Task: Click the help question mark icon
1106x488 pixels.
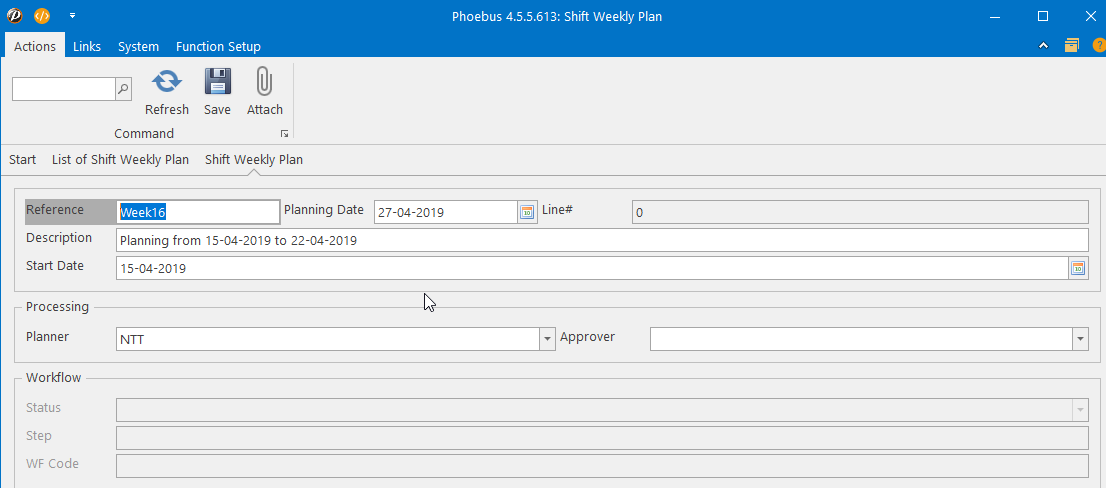Action: pos(1099,45)
